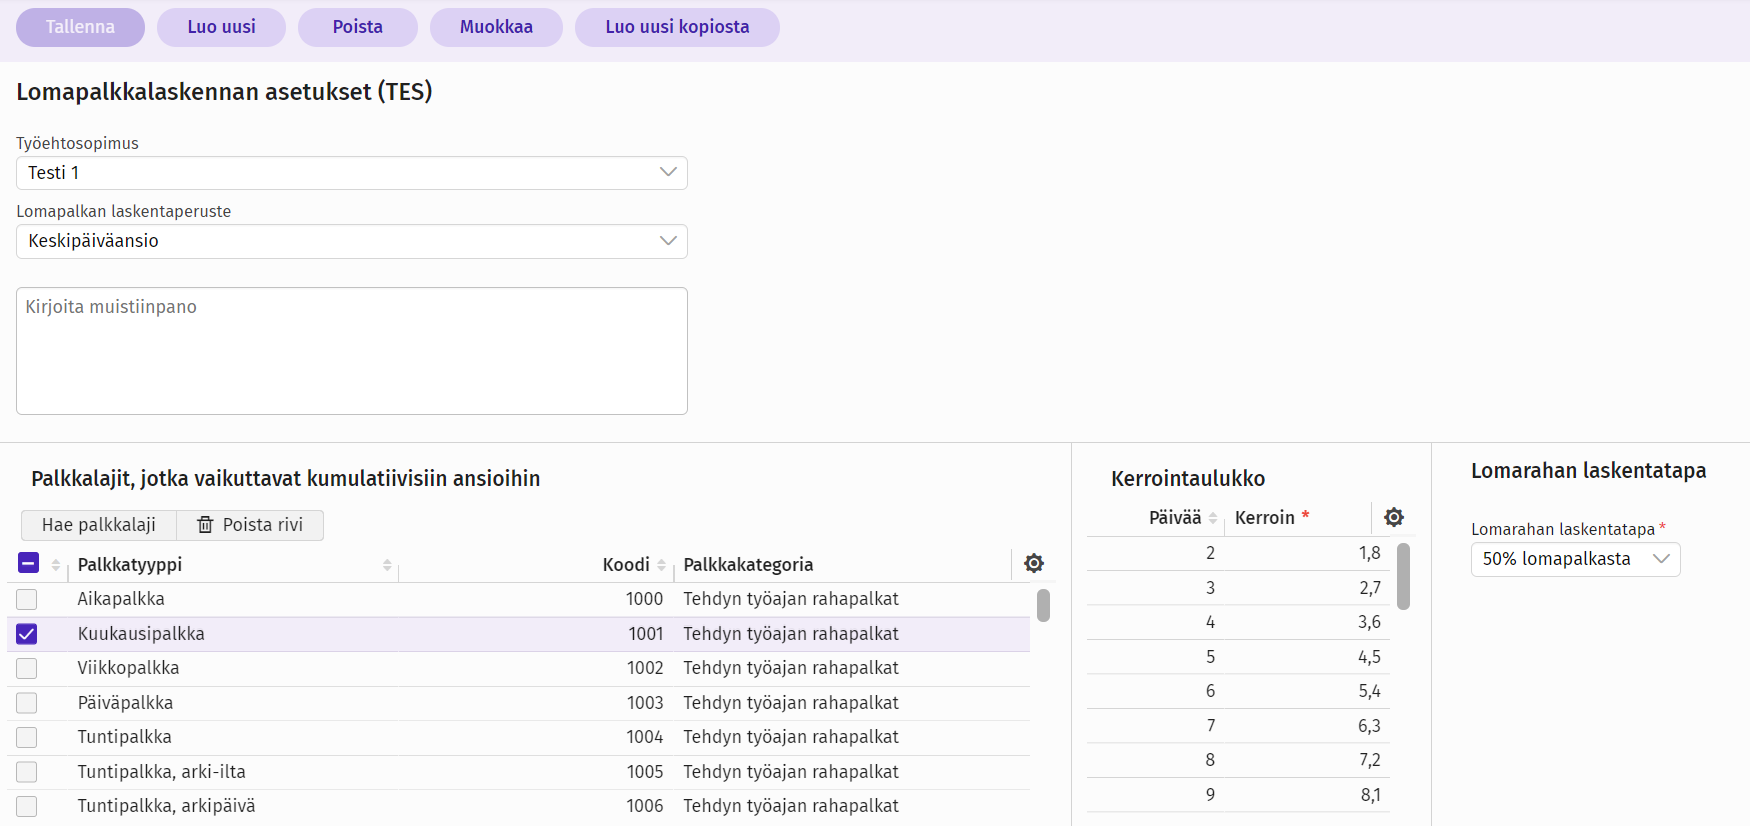Sort using arrows beside select-all checkbox

(x=56, y=565)
